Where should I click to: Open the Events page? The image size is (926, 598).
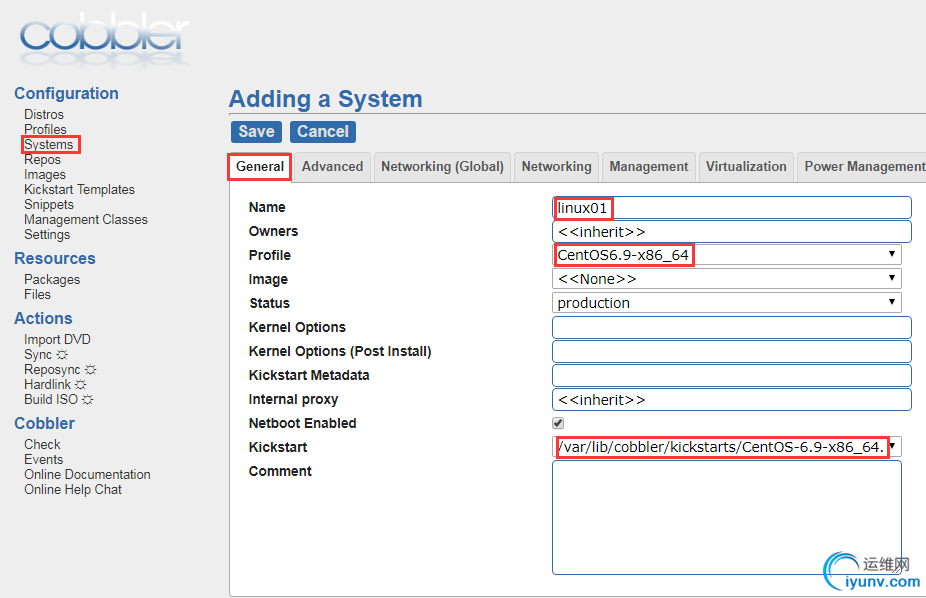(x=43, y=460)
